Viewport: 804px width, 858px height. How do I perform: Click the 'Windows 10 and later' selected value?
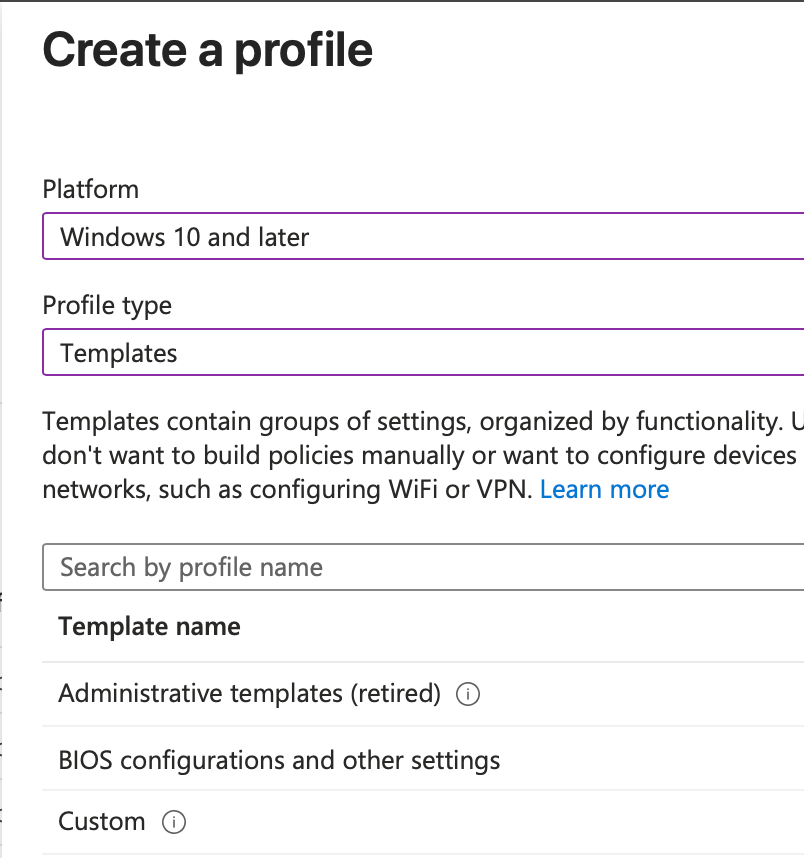(x=185, y=237)
